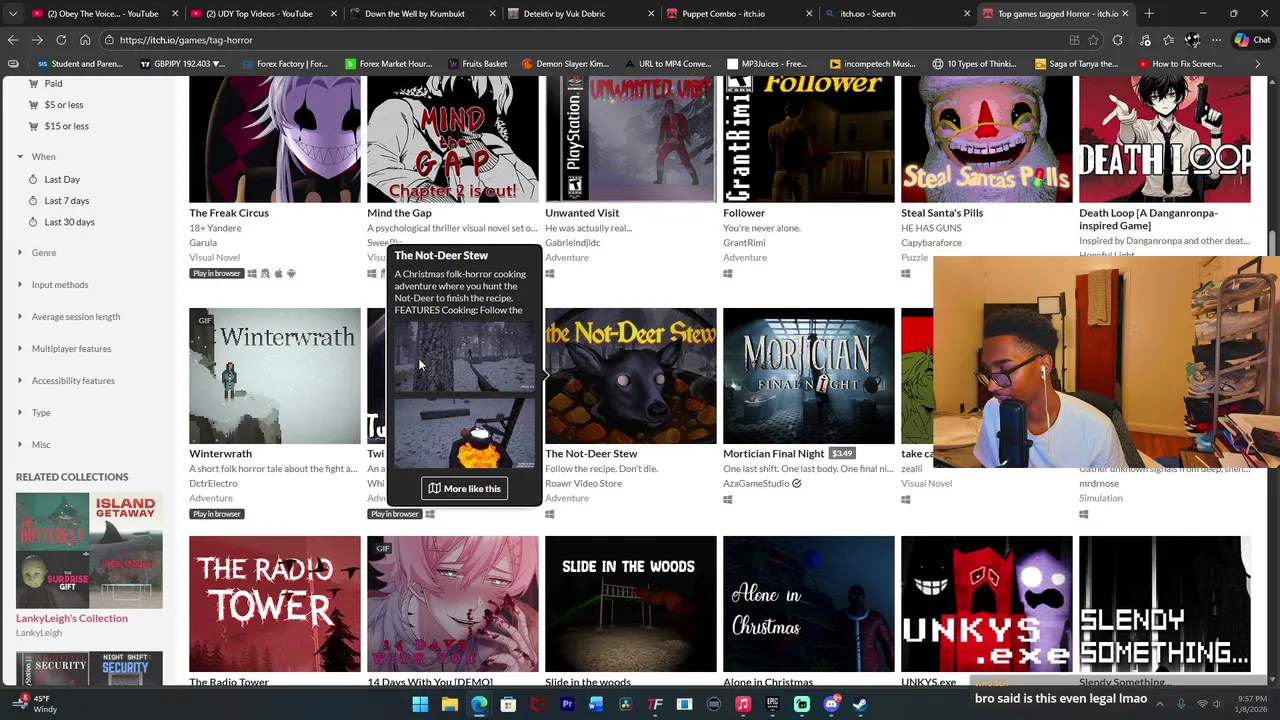
Task: Filter by $15 or less
Action: pos(66,126)
